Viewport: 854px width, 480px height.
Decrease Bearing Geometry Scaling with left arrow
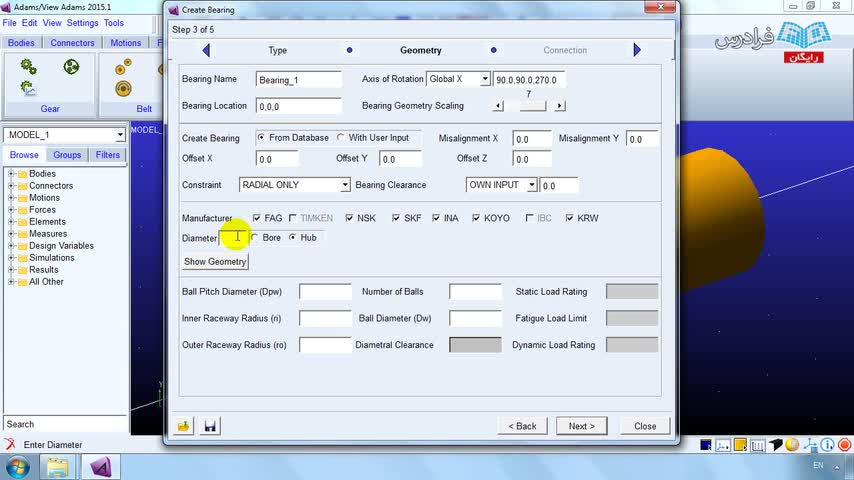tap(498, 106)
